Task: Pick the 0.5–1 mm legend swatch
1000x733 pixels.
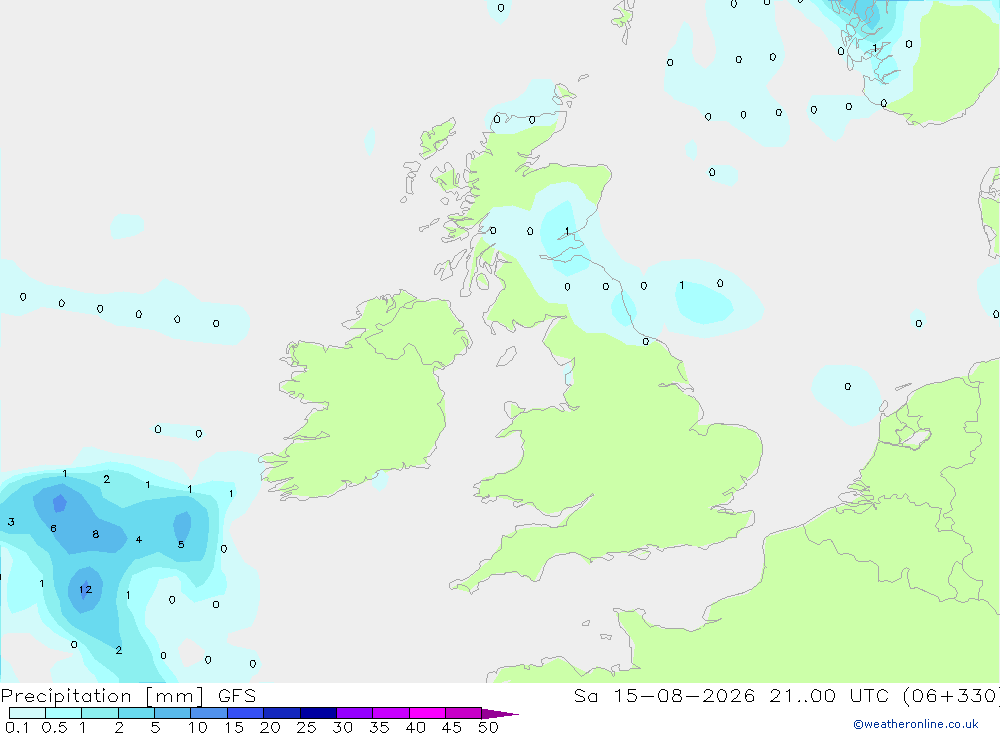Action: [64, 713]
